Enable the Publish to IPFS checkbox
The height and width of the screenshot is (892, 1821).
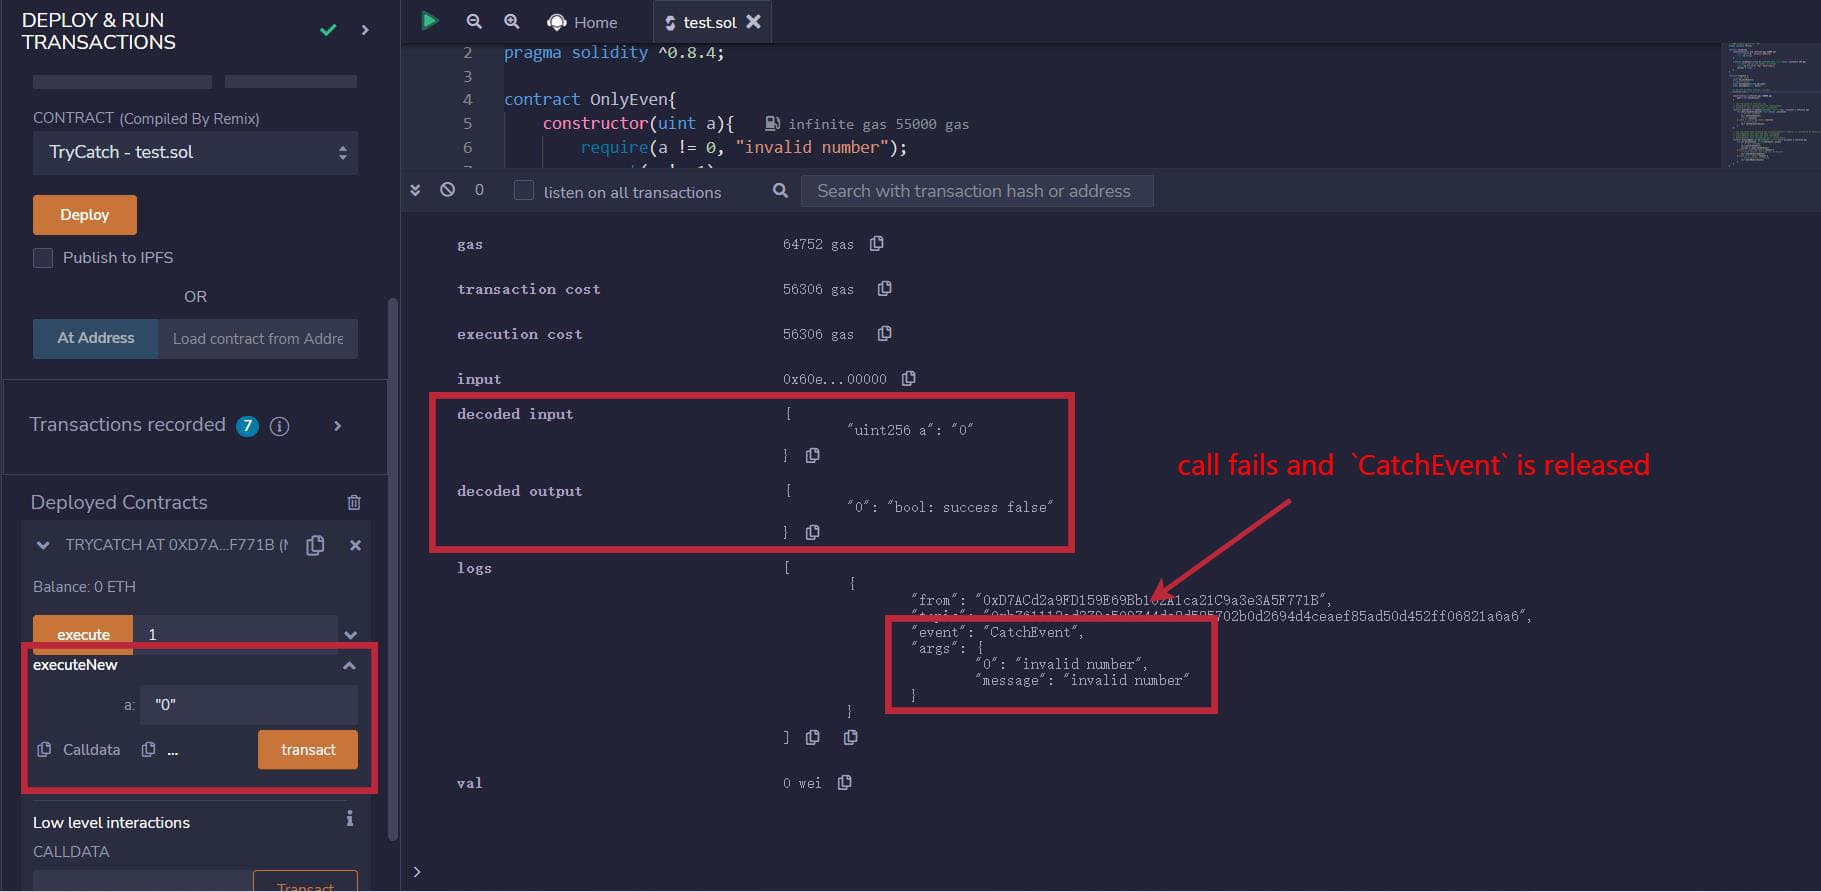click(43, 258)
